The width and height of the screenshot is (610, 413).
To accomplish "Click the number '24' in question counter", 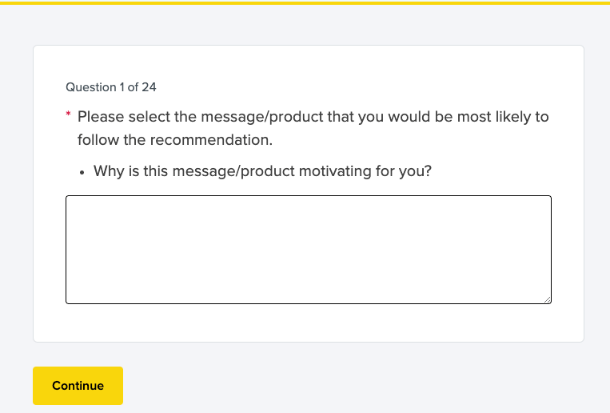I will [149, 87].
